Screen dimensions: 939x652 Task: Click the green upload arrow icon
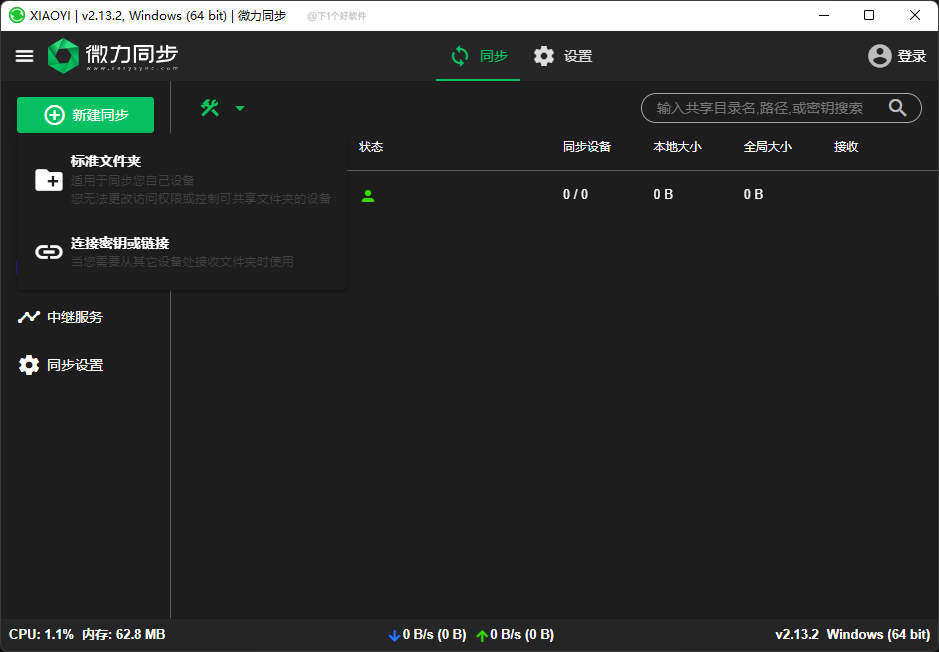pyautogui.click(x=482, y=635)
